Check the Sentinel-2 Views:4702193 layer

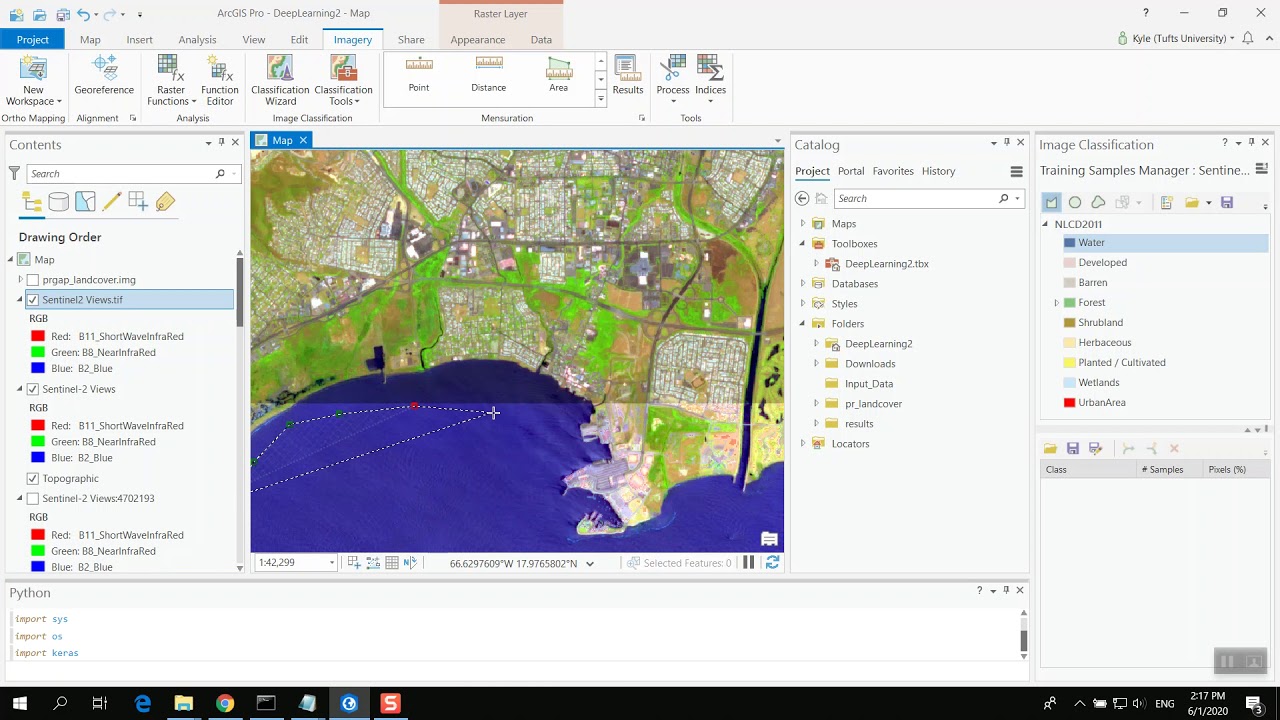click(x=33, y=498)
